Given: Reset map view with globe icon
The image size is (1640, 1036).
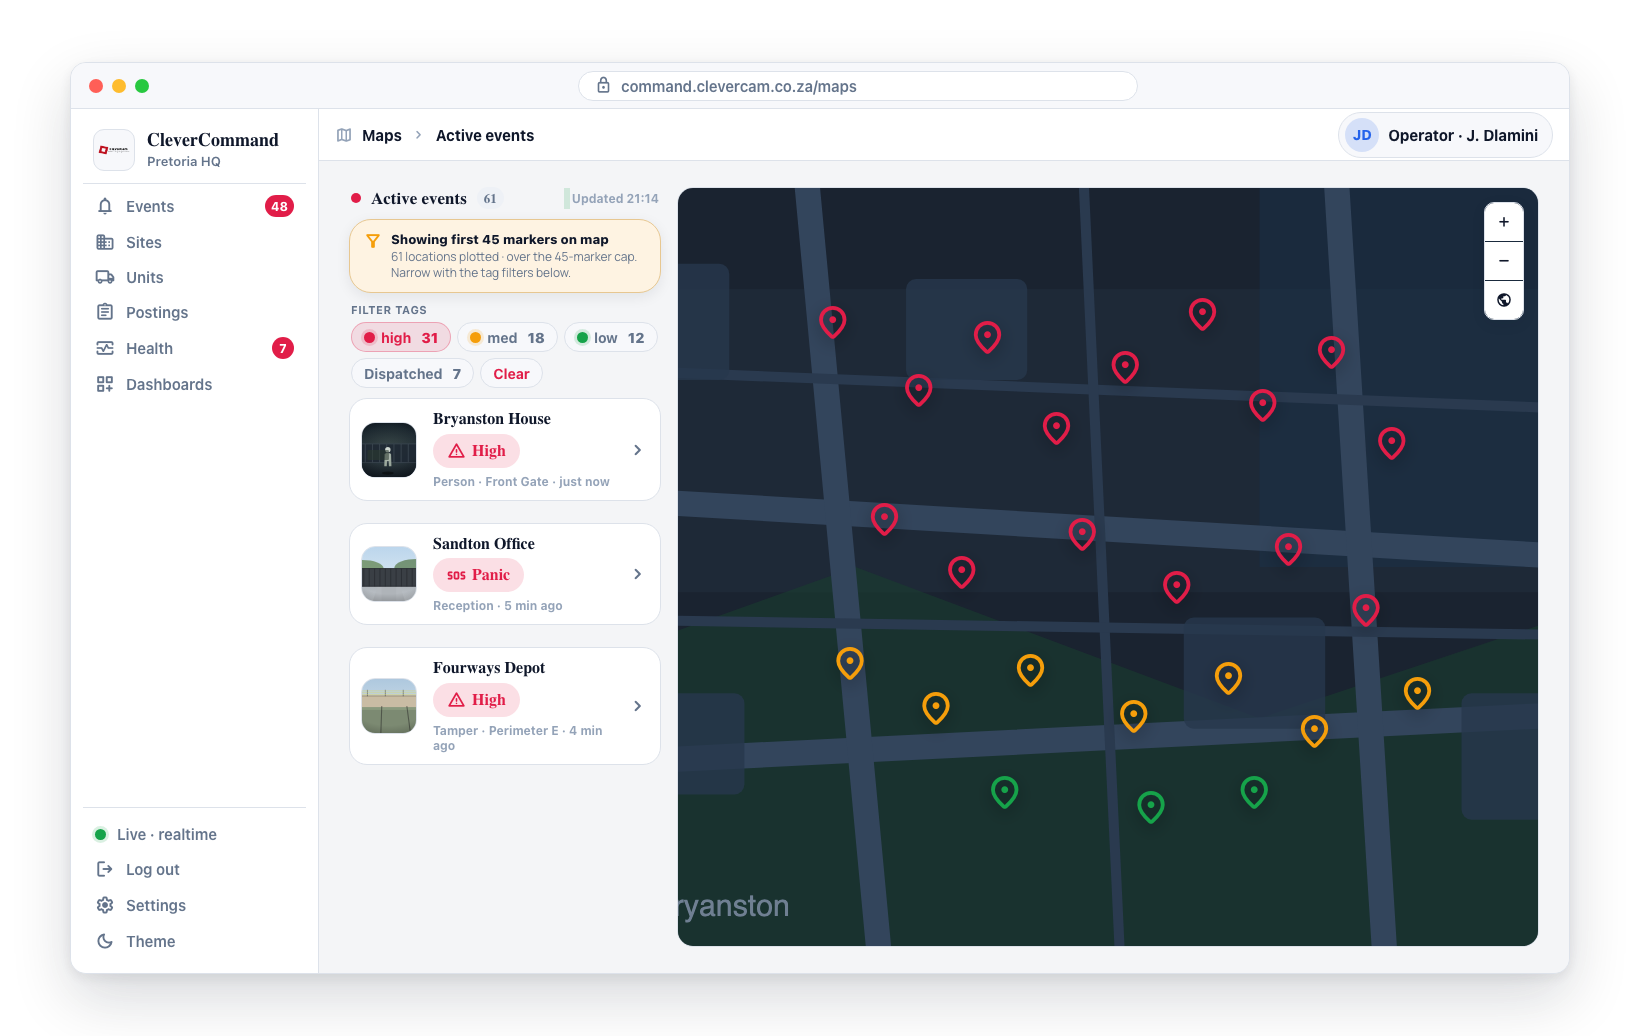Looking at the screenshot, I should tap(1504, 300).
